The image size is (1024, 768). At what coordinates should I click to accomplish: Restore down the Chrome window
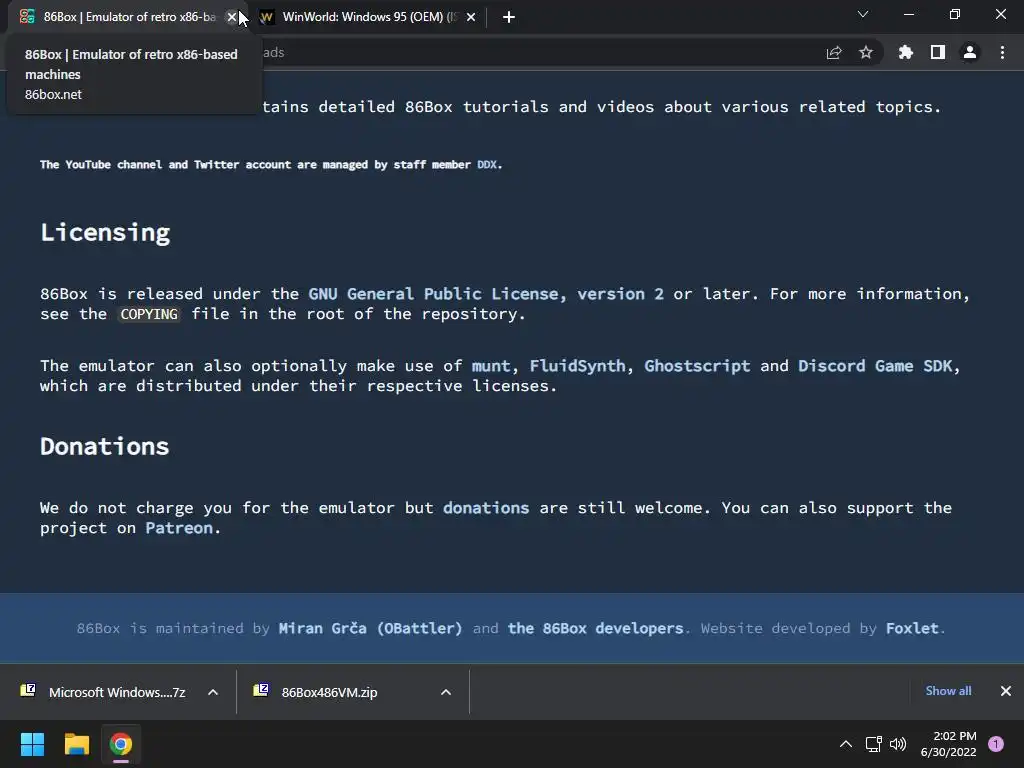955,14
